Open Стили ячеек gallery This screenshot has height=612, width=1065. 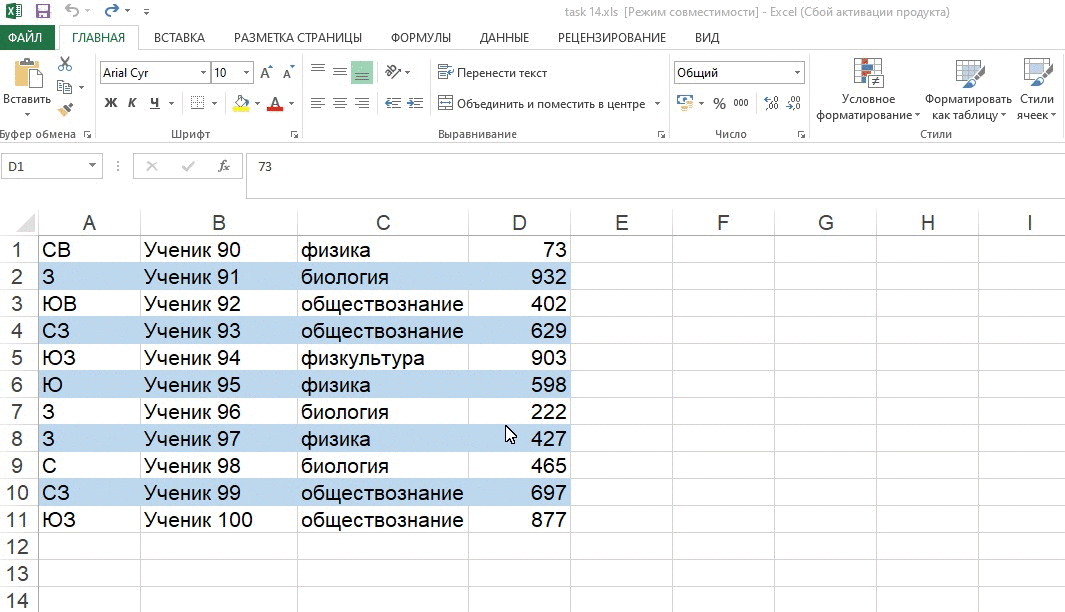1036,90
